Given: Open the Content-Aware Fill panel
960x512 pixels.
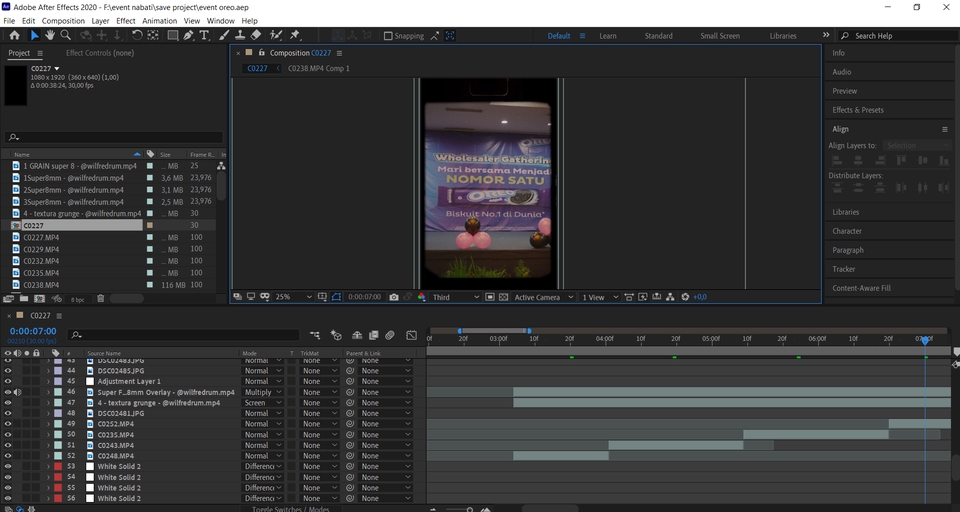Looking at the screenshot, I should (861, 288).
